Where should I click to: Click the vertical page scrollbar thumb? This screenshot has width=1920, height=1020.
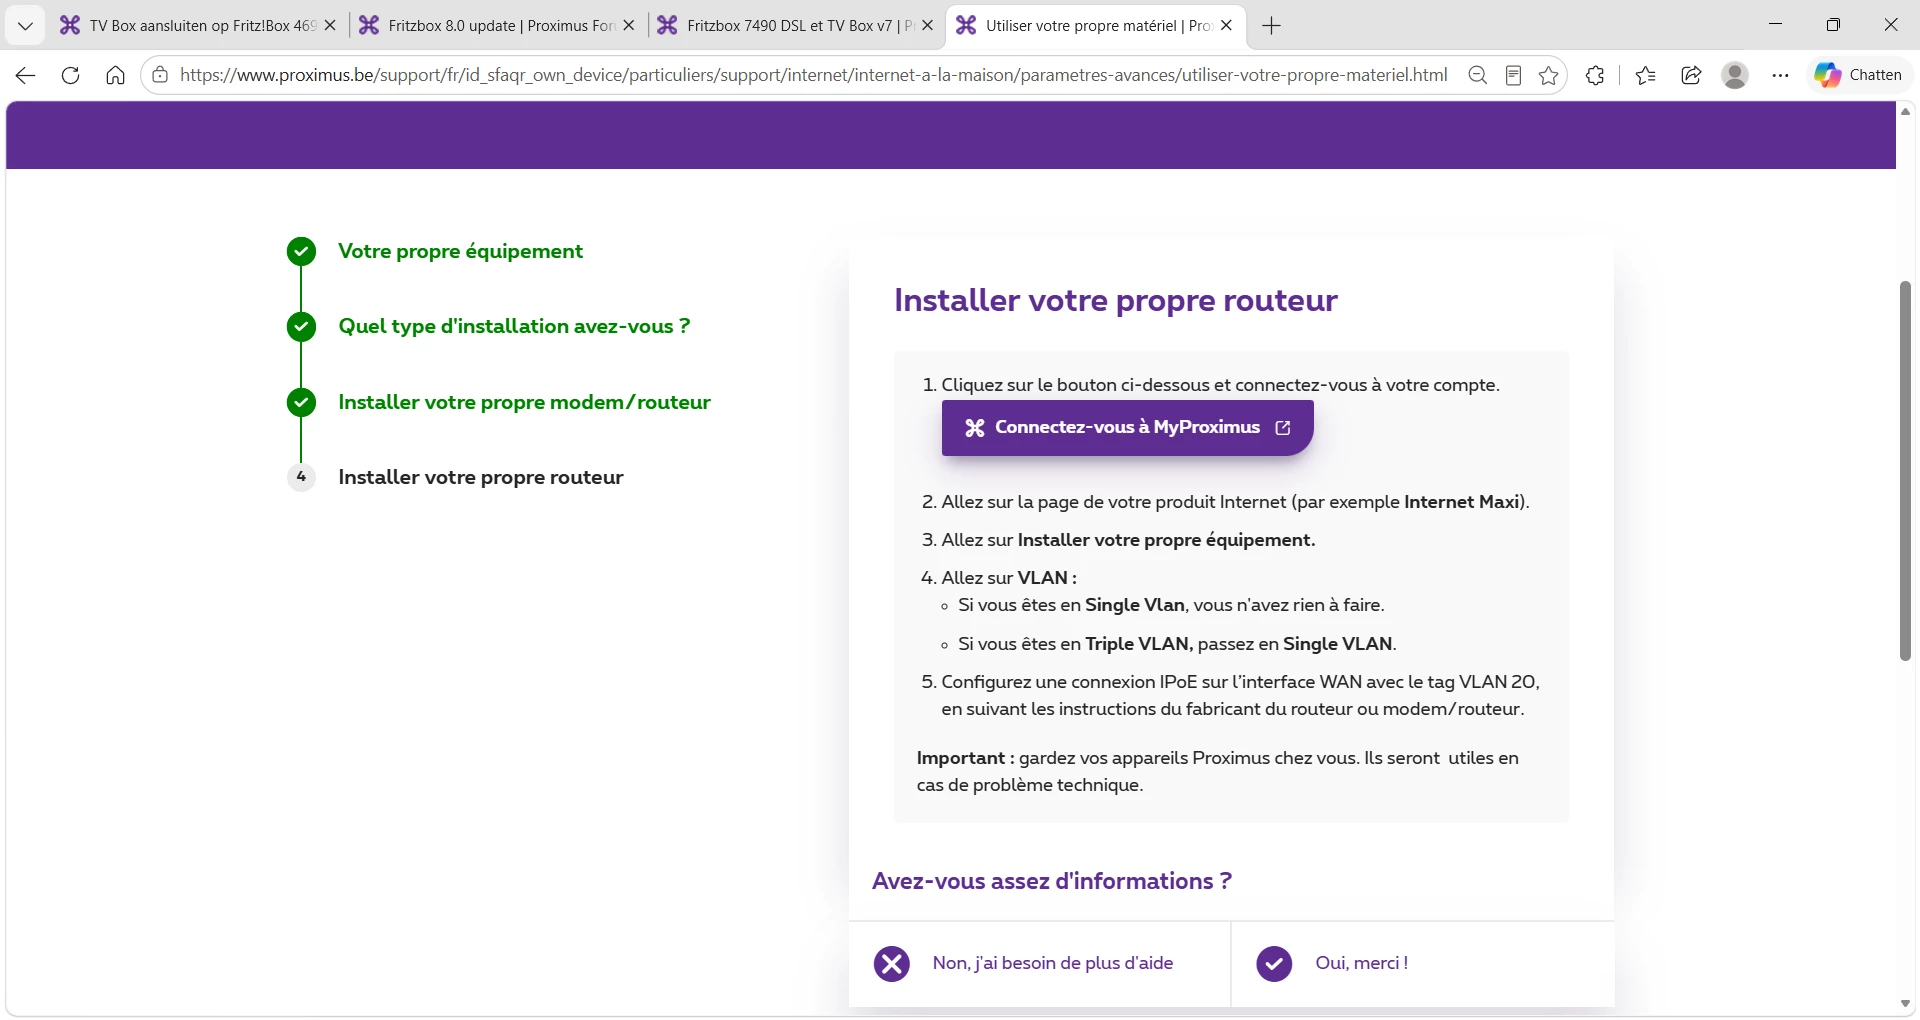click(x=1905, y=470)
